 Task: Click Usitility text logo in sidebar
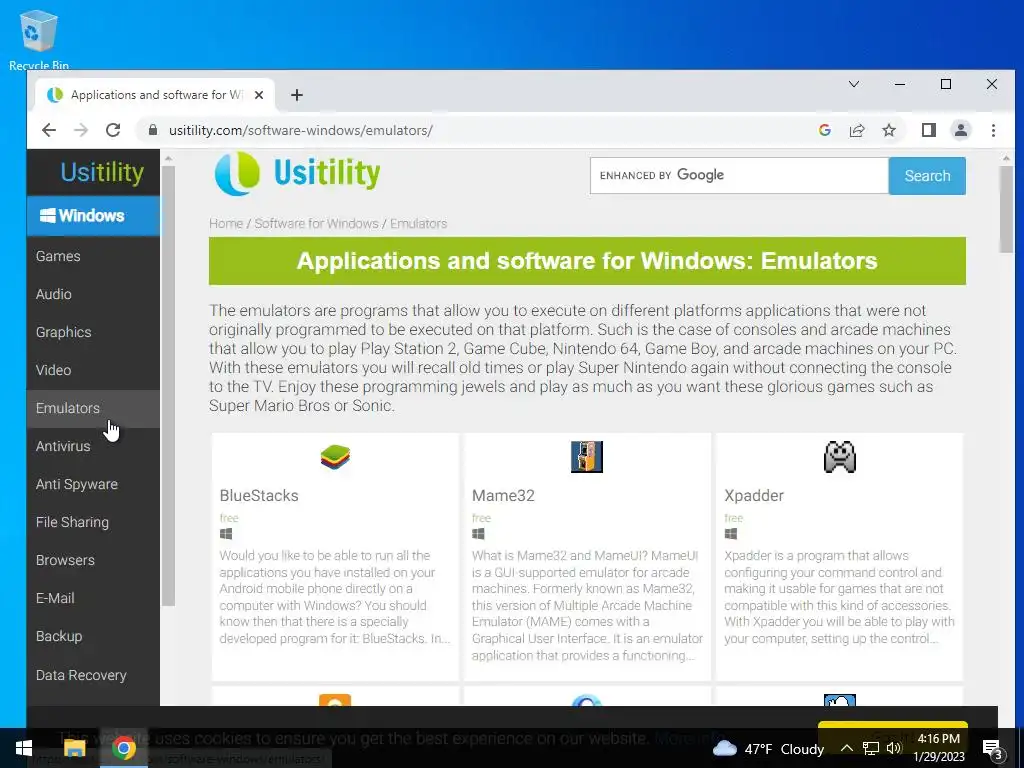click(x=102, y=172)
